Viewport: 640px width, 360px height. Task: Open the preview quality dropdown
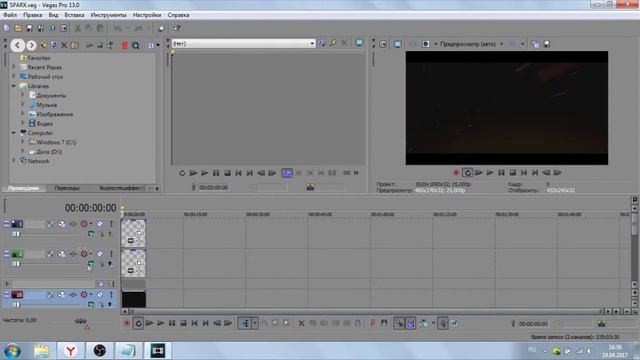[x=501, y=44]
